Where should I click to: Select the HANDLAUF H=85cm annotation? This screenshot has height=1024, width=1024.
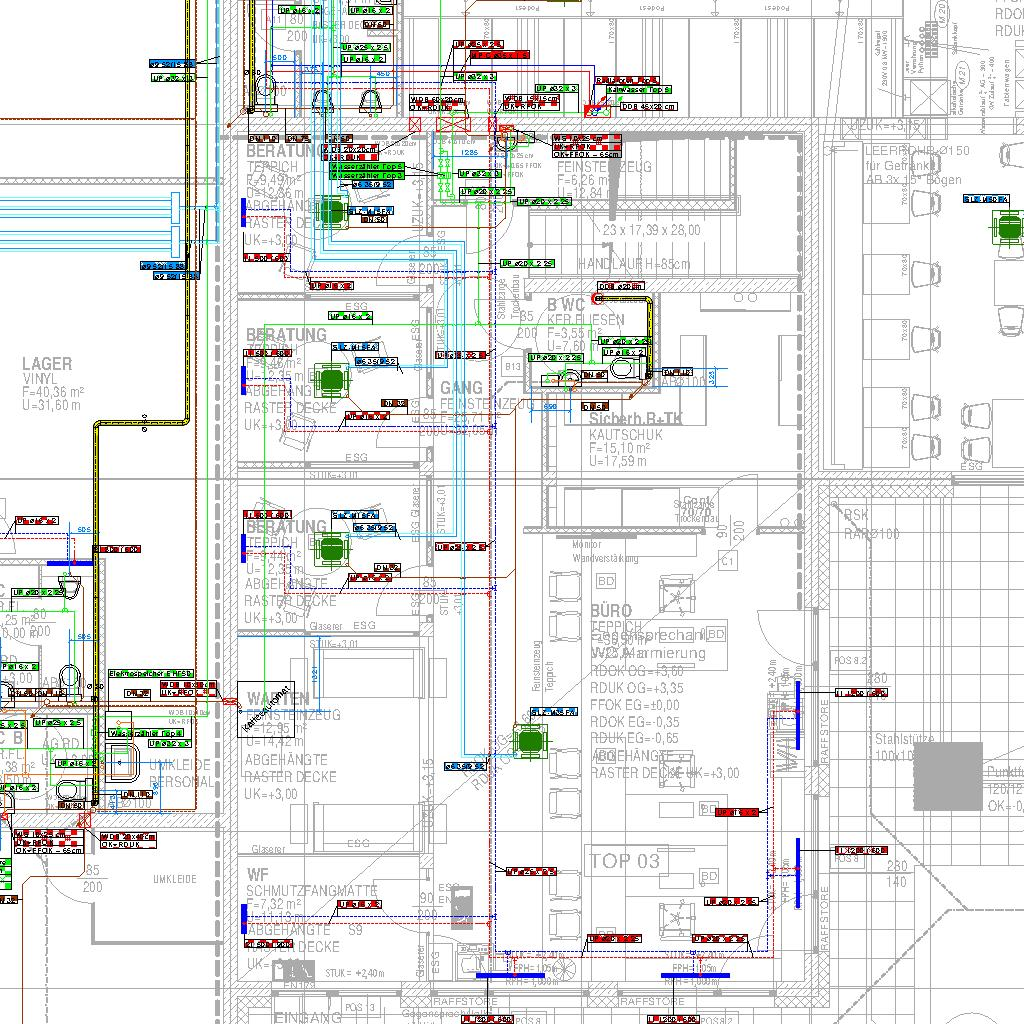[633, 264]
